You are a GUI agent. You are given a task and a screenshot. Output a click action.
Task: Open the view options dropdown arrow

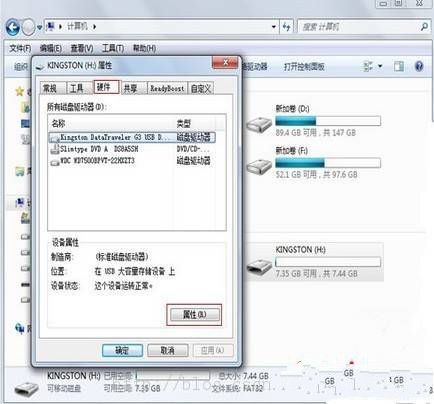tap(380, 66)
